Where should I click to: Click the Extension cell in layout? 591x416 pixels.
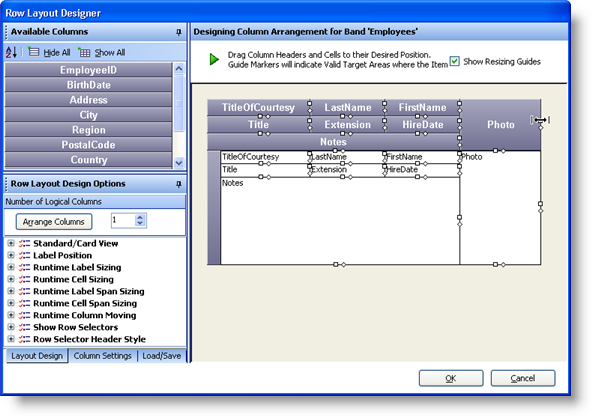point(347,170)
